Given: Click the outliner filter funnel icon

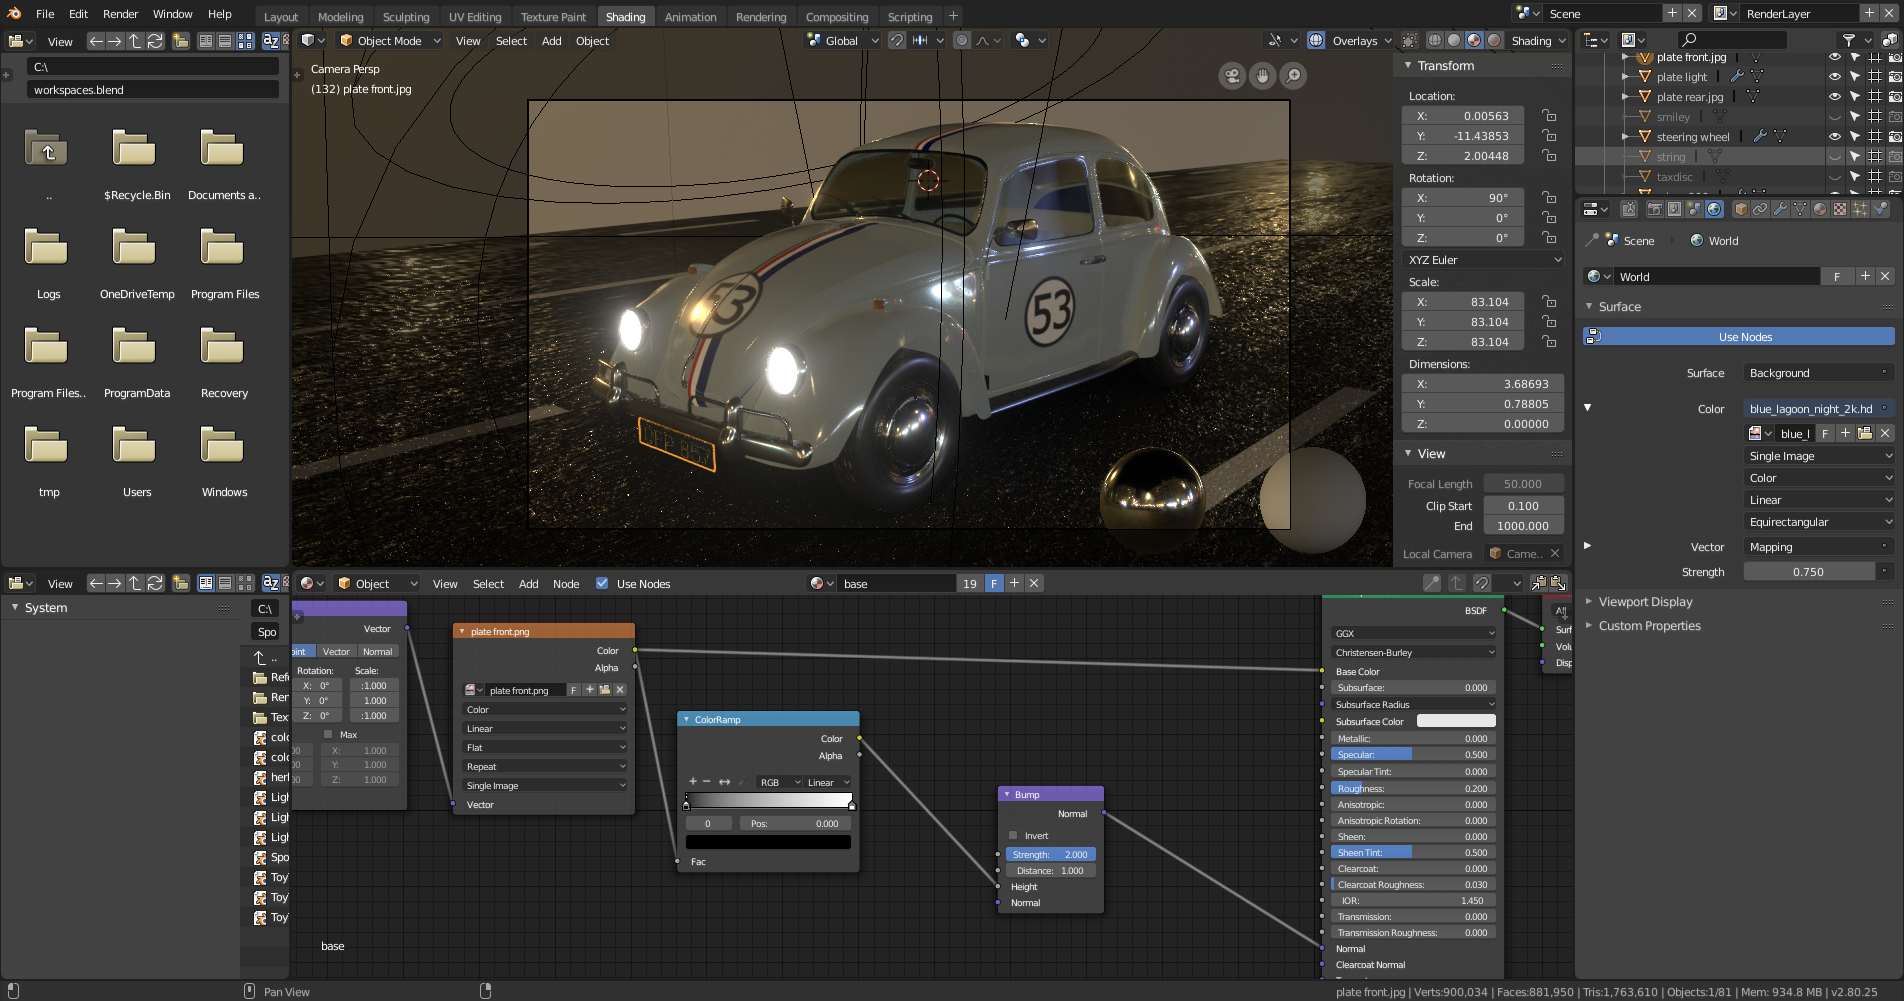Looking at the screenshot, I should point(1849,40).
